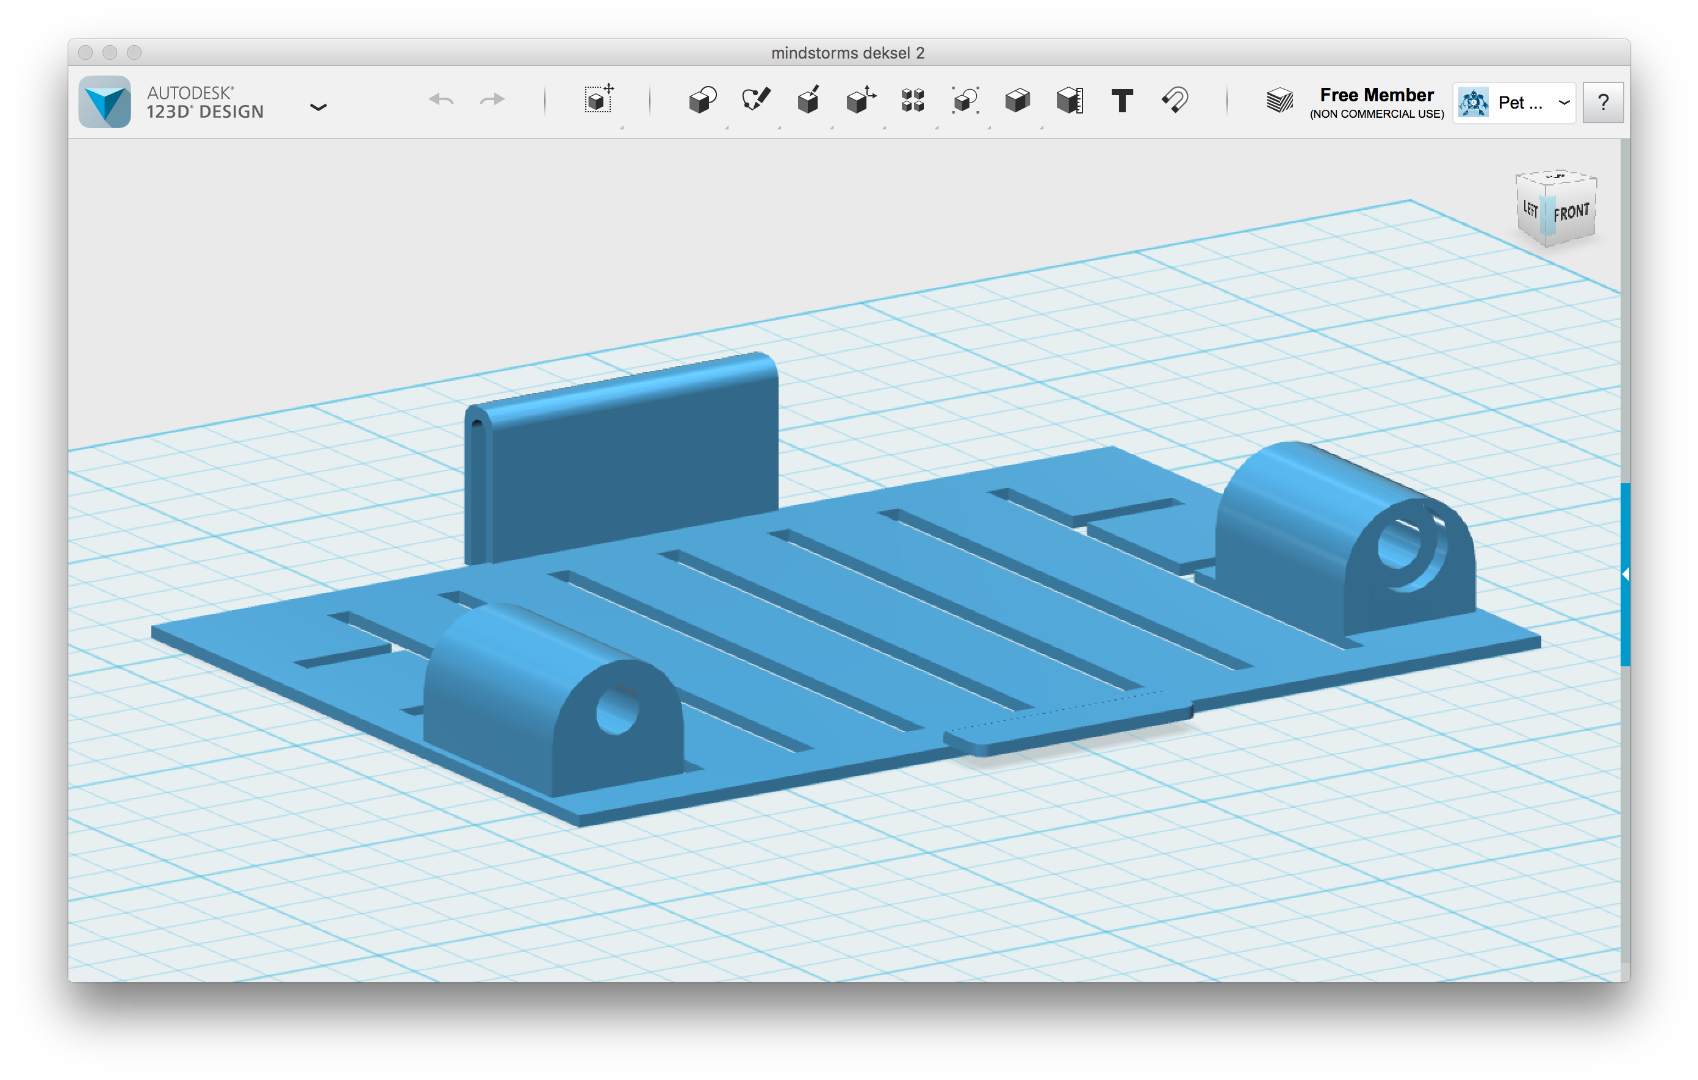Undo the last action
The width and height of the screenshot is (1698, 1080).
click(x=441, y=99)
